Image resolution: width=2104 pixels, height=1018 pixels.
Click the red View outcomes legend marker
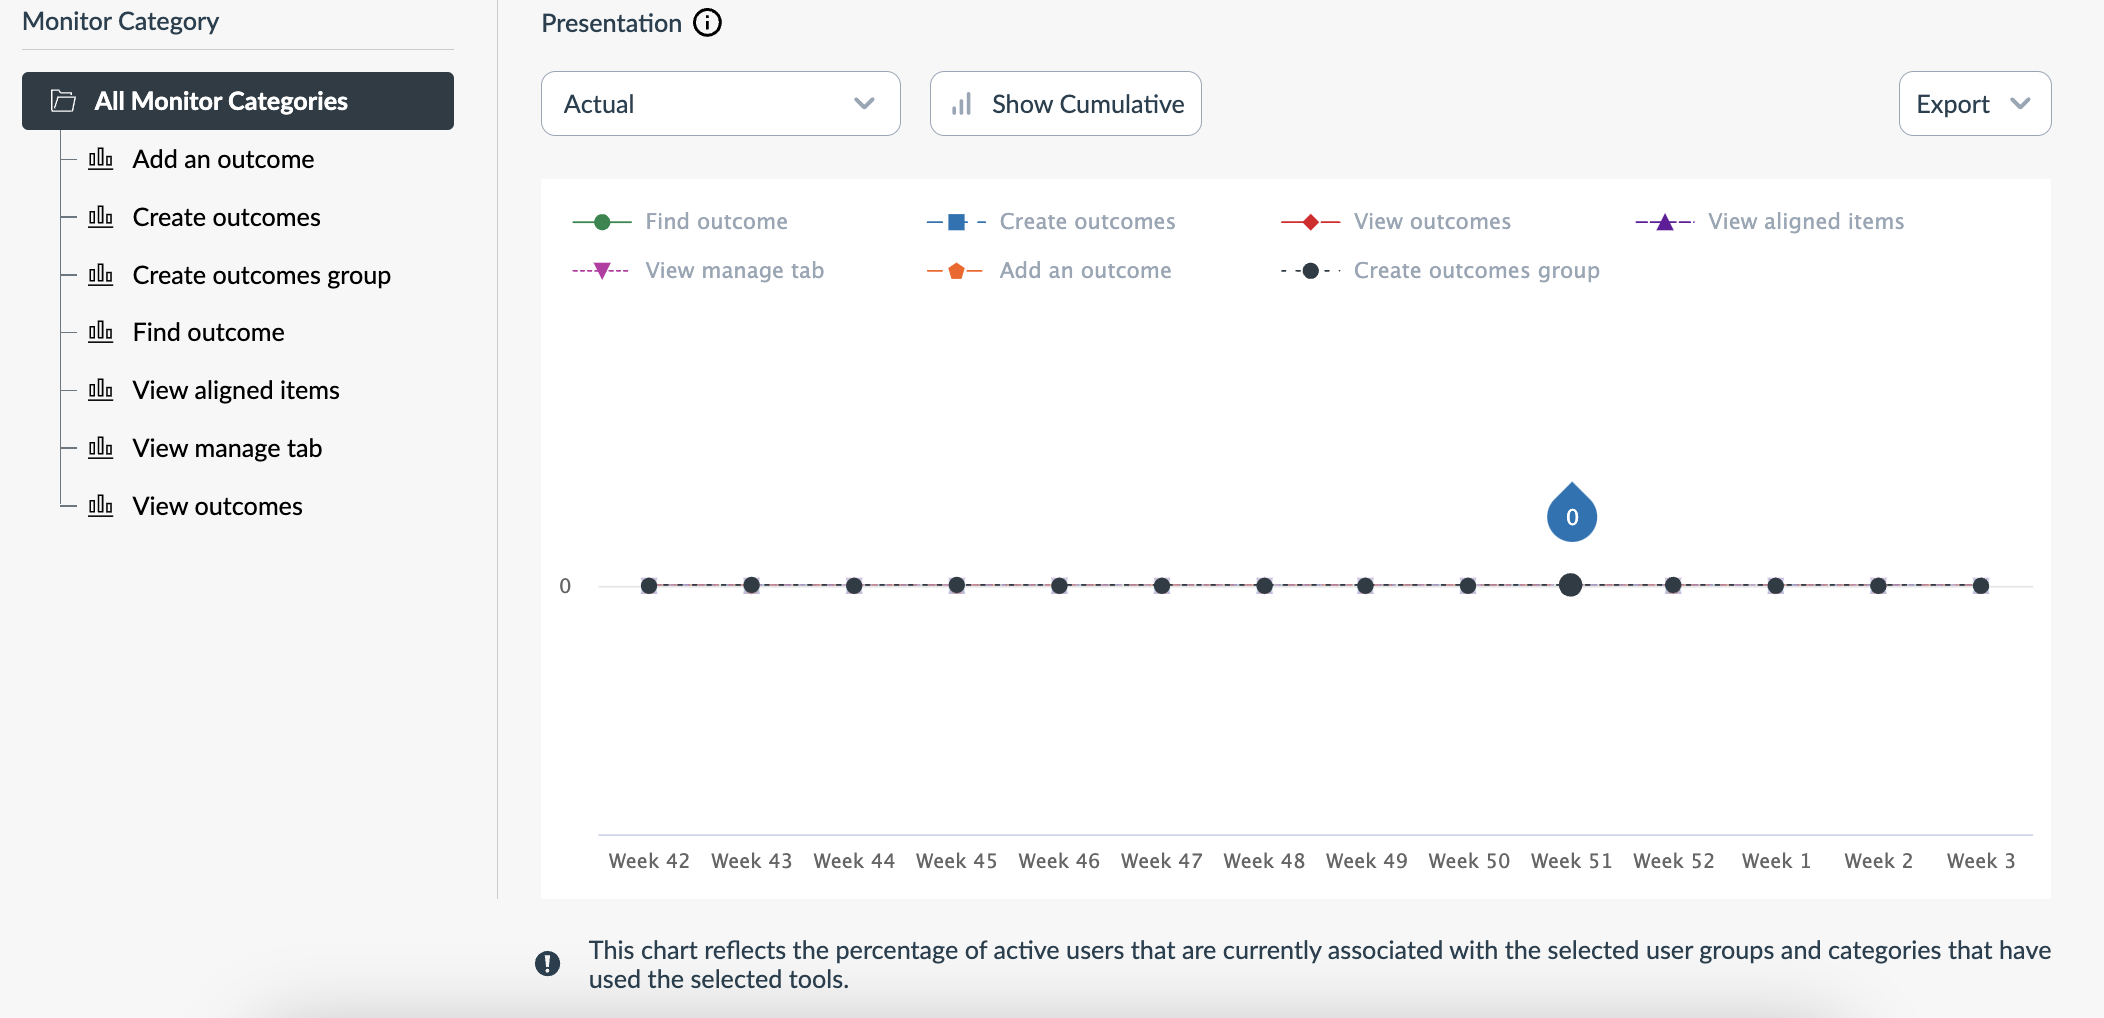coord(1310,222)
